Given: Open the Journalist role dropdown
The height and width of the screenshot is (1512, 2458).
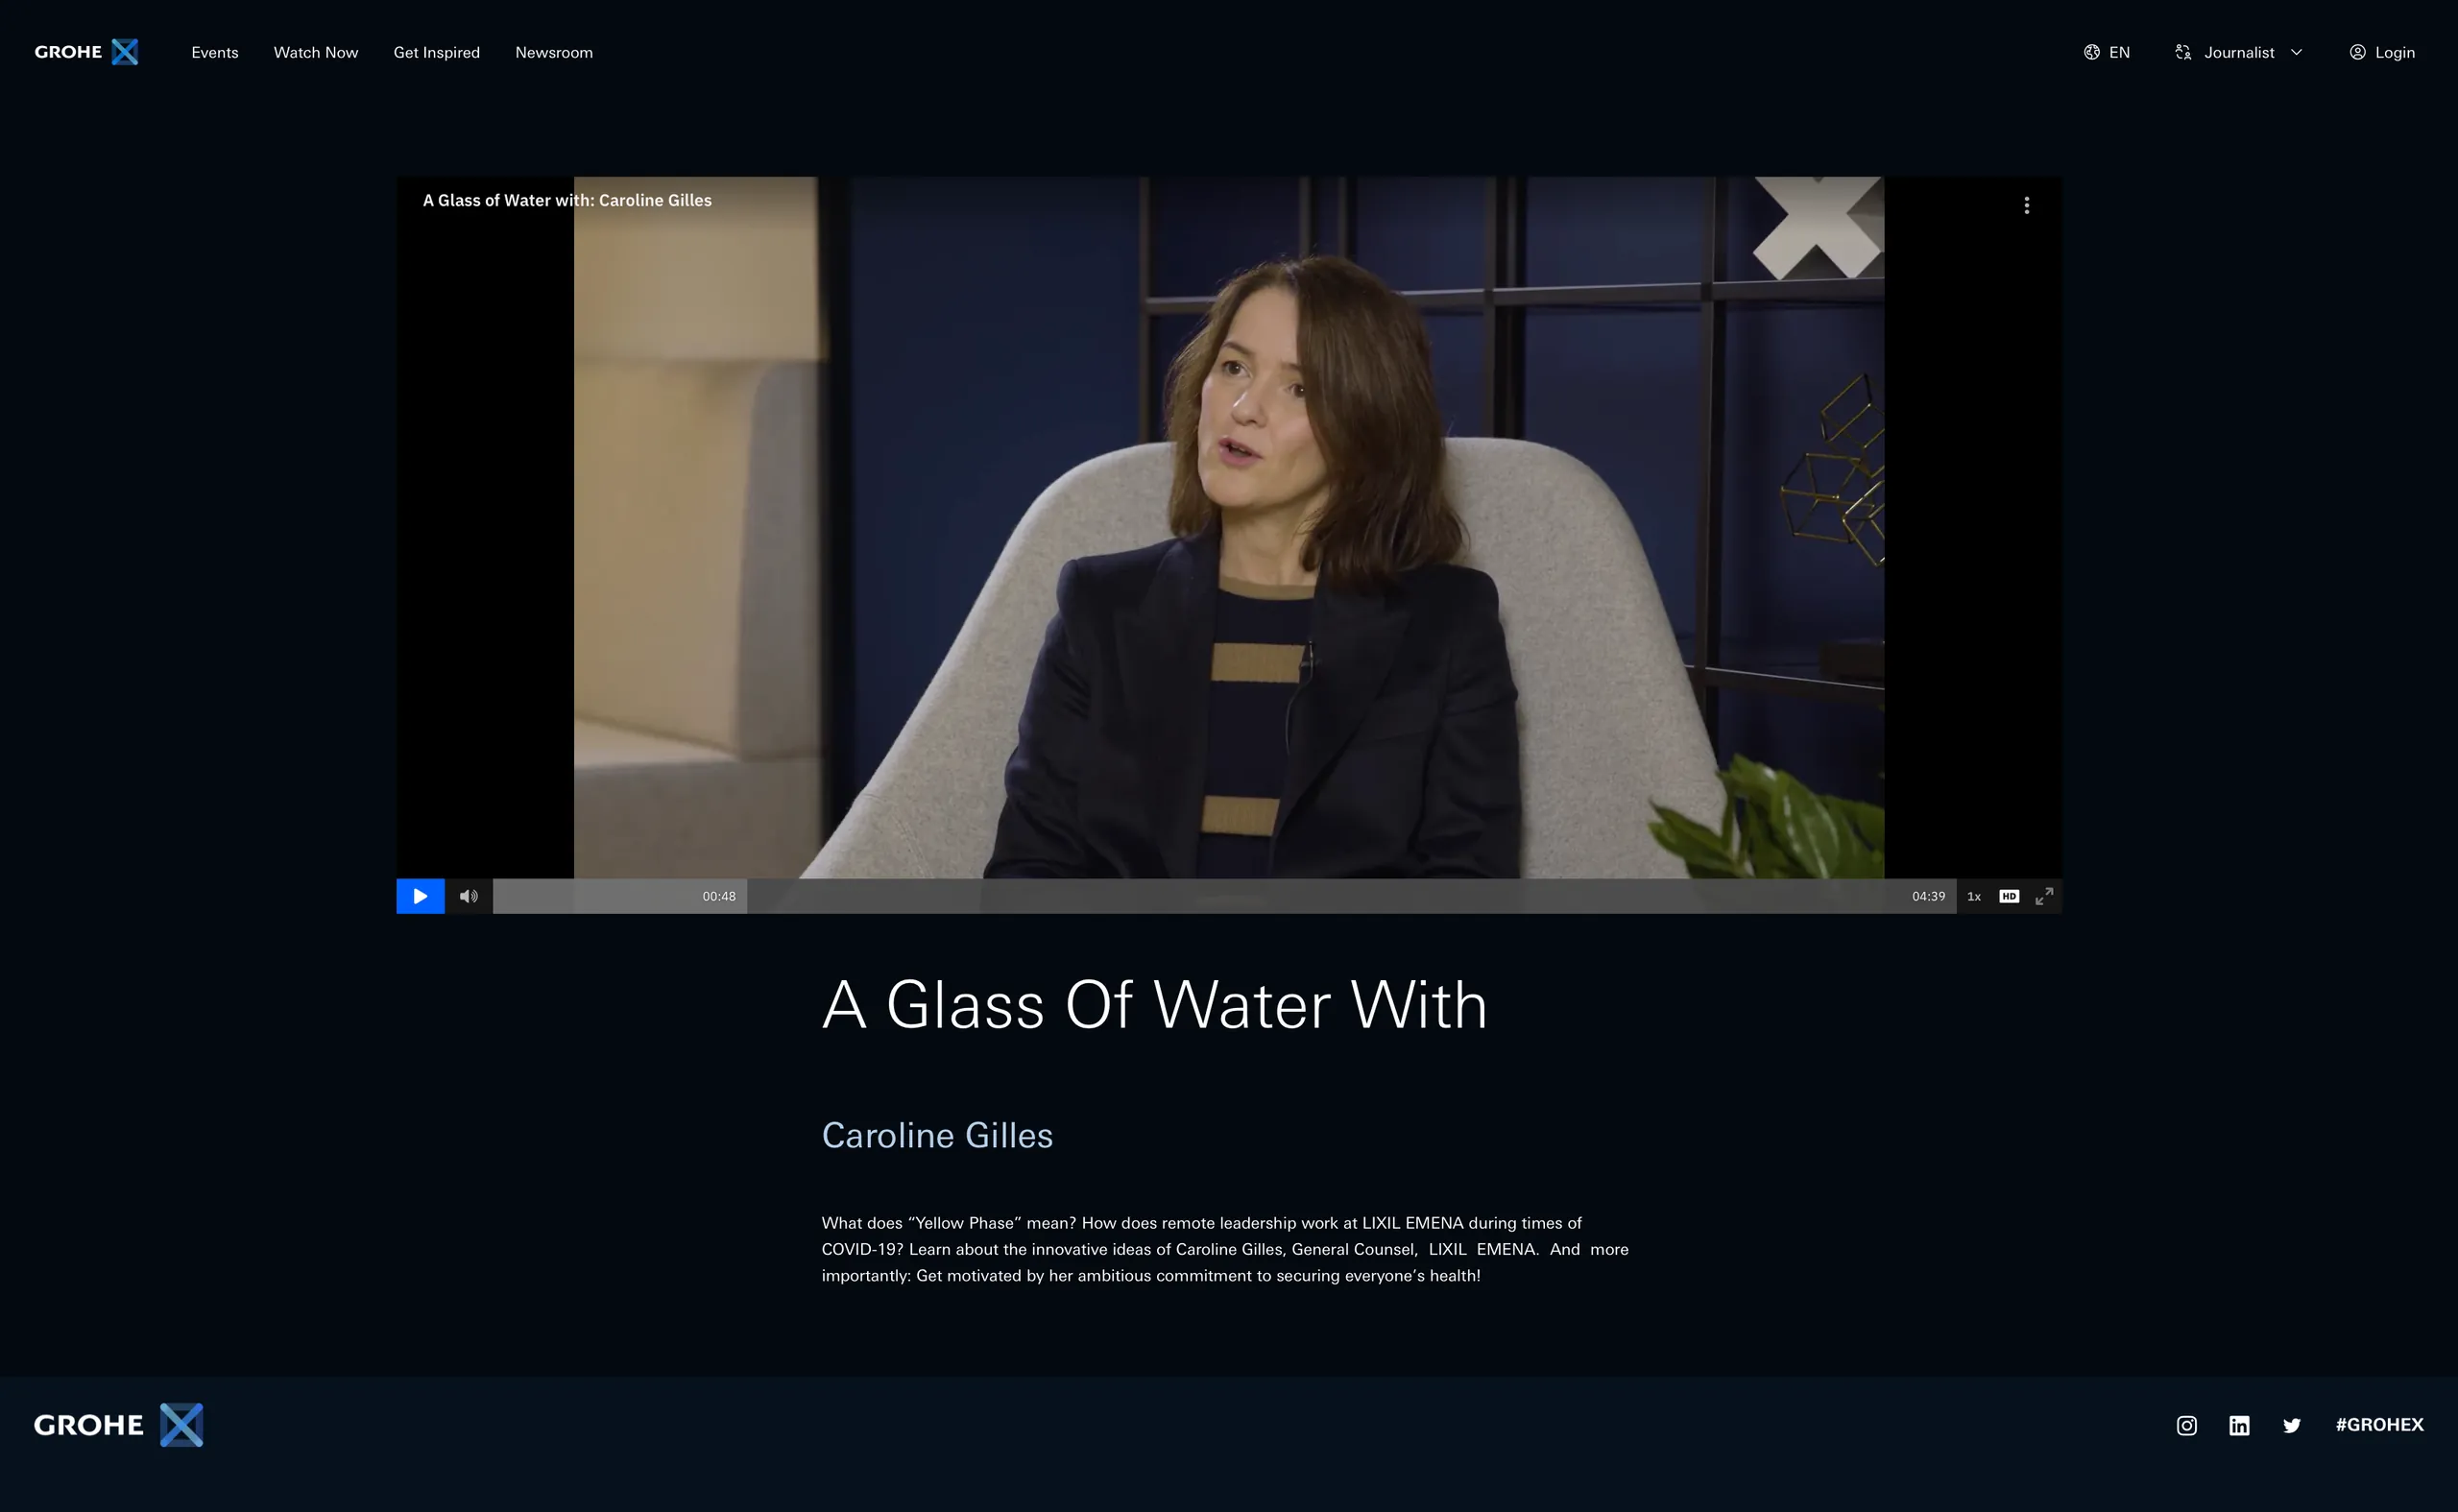Looking at the screenshot, I should [x=2238, y=52].
